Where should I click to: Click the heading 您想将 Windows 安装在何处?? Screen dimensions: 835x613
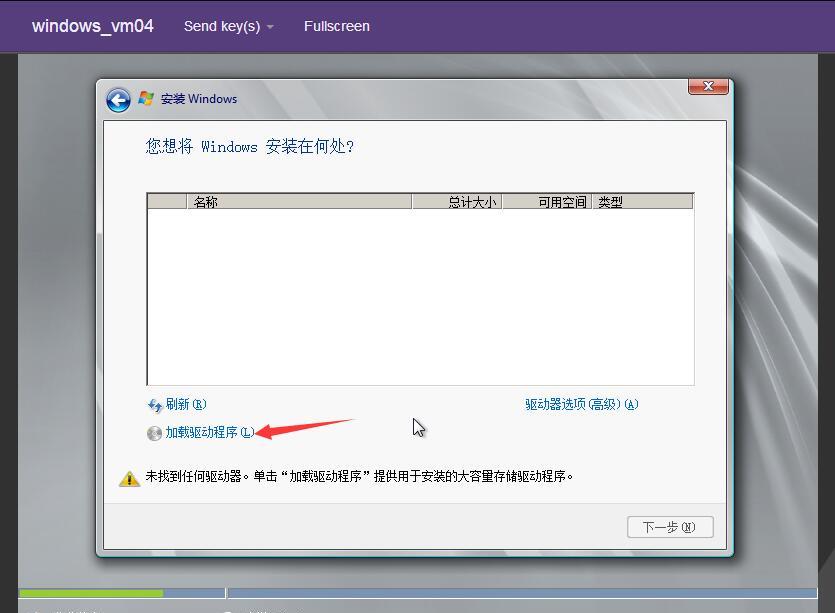pyautogui.click(x=250, y=146)
